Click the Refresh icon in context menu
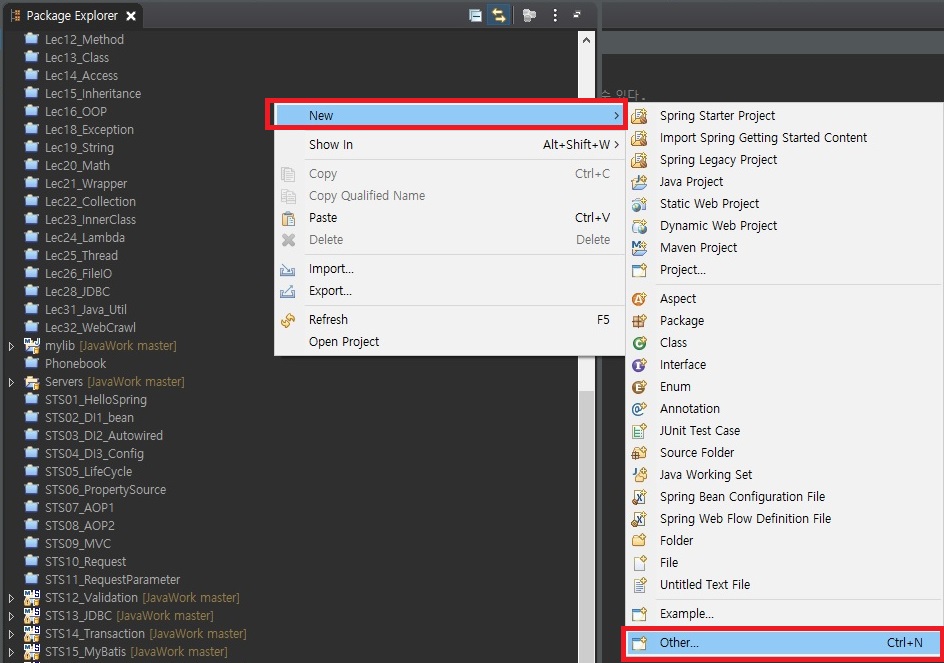This screenshot has width=944, height=663. 288,320
